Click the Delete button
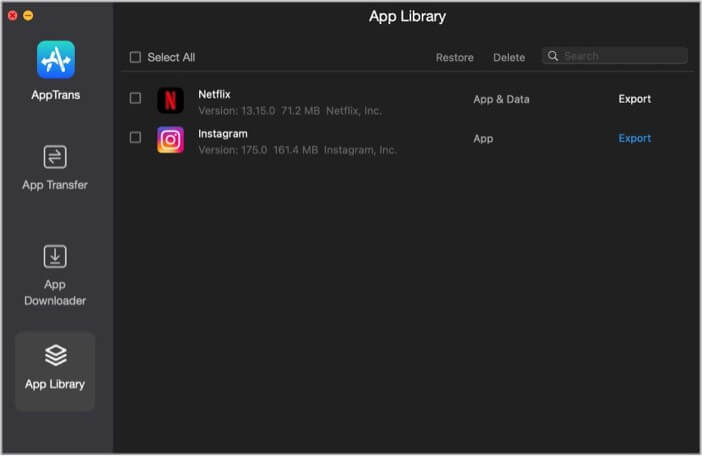This screenshot has width=702, height=456. click(x=509, y=58)
